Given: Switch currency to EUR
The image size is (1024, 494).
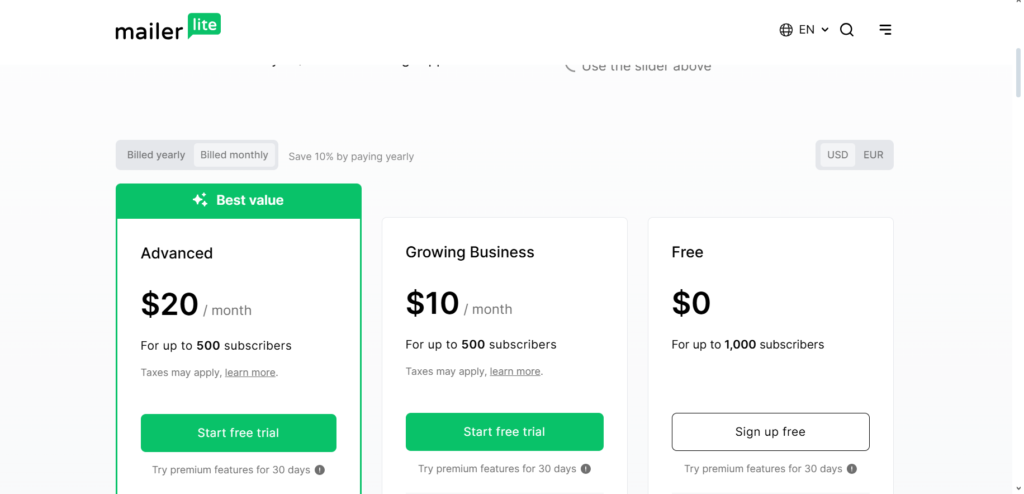Looking at the screenshot, I should (873, 155).
